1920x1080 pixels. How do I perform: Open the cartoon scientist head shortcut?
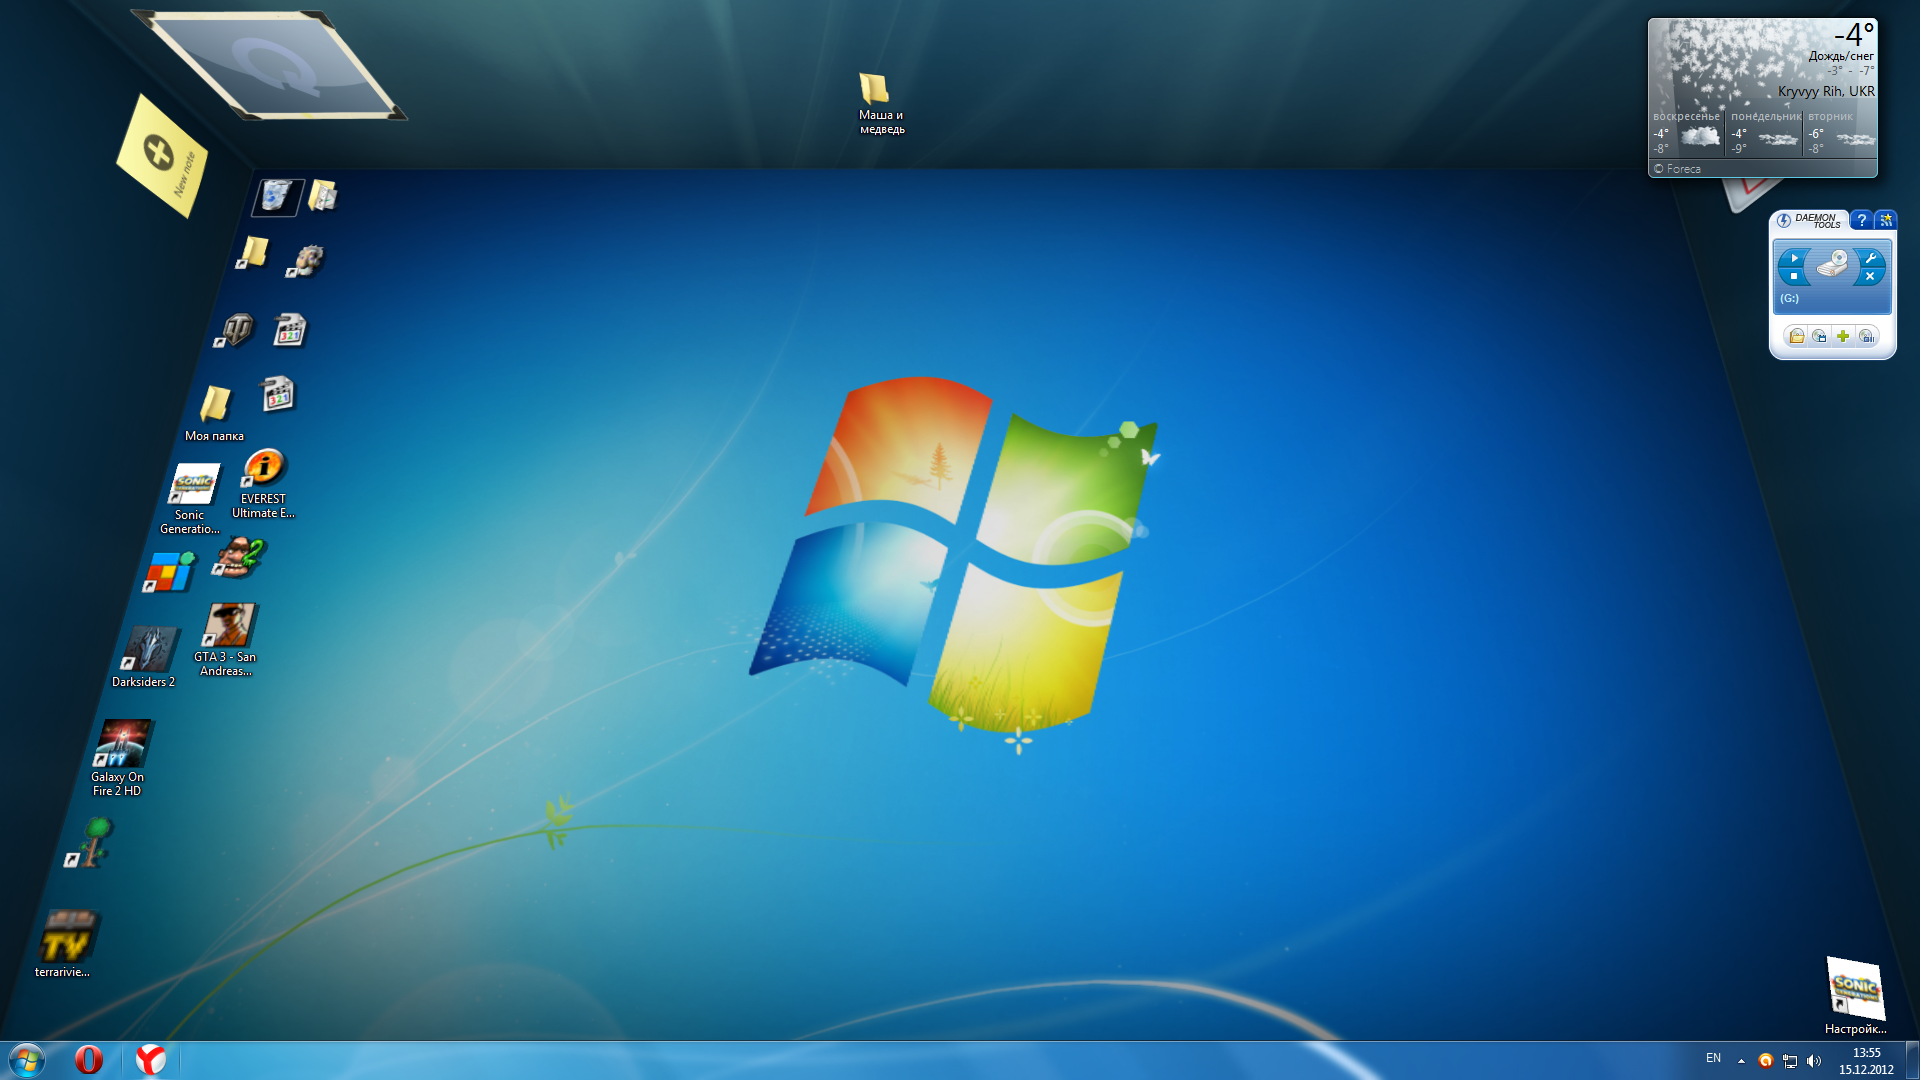pos(306,261)
